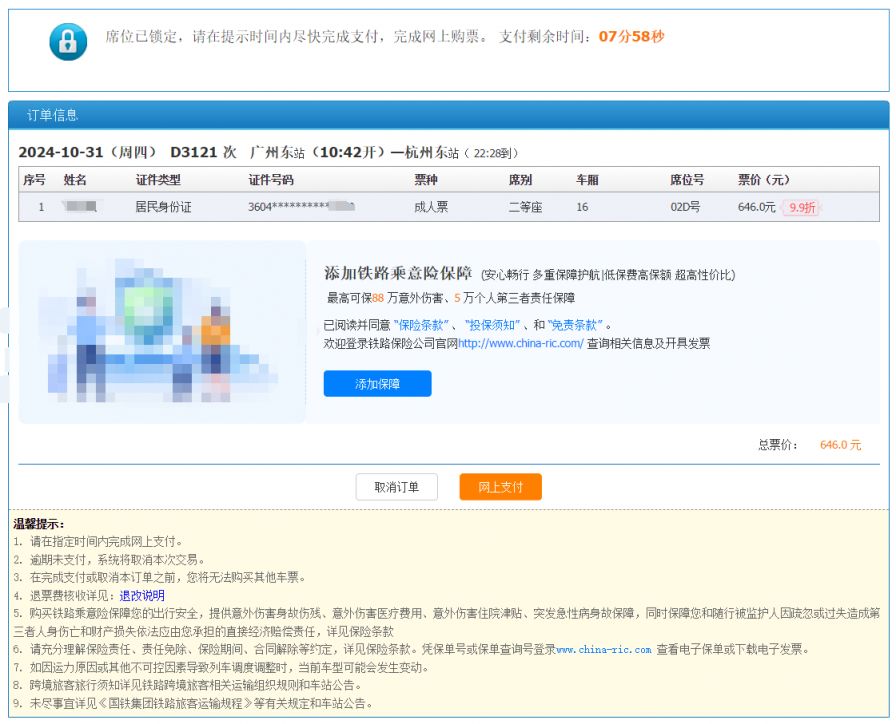Select the 订单信息 section header

pos(52,115)
